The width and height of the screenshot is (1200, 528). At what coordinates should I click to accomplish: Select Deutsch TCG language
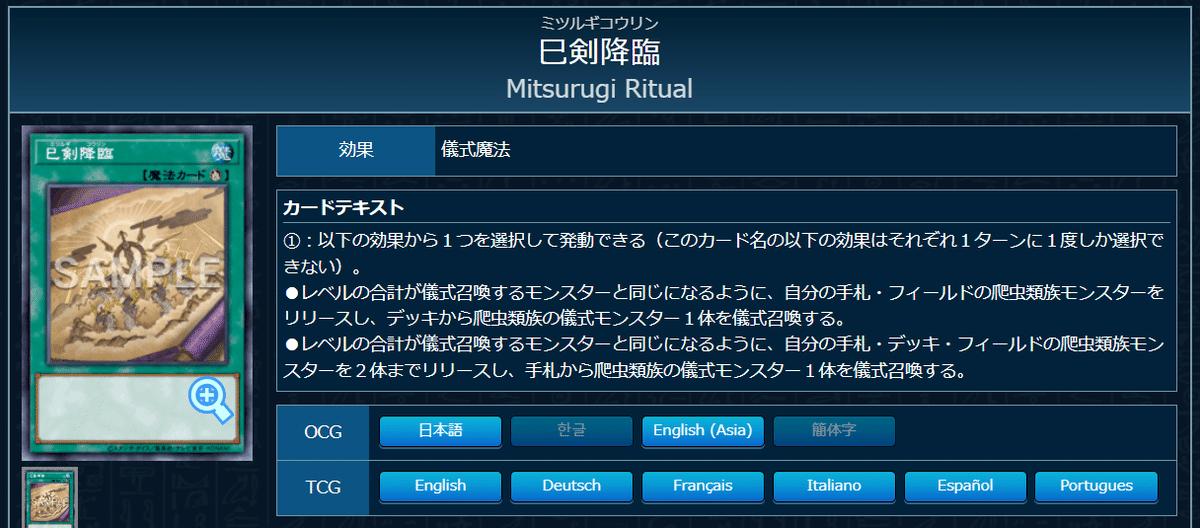pos(572,486)
